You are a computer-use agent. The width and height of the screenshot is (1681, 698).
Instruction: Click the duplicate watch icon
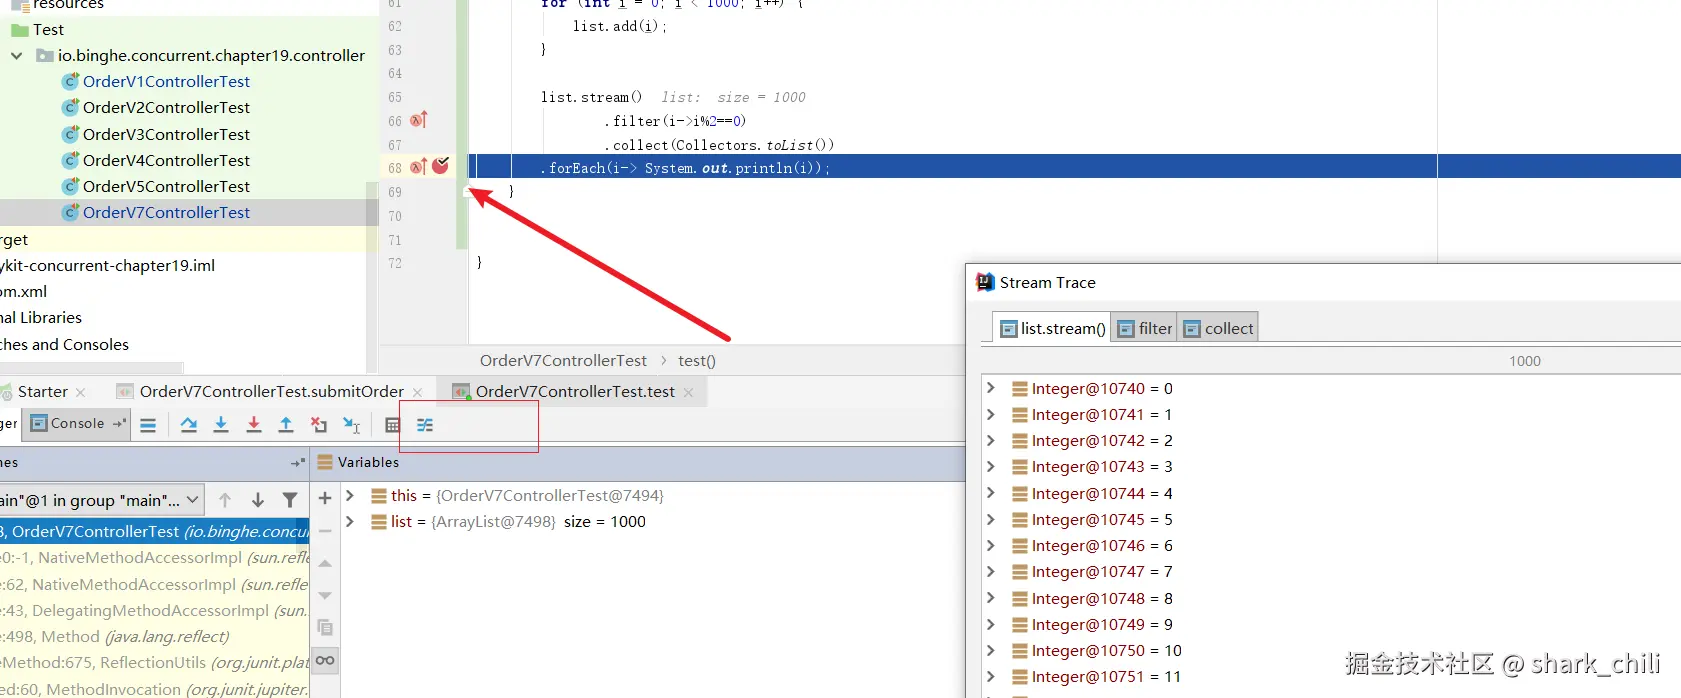[325, 628]
